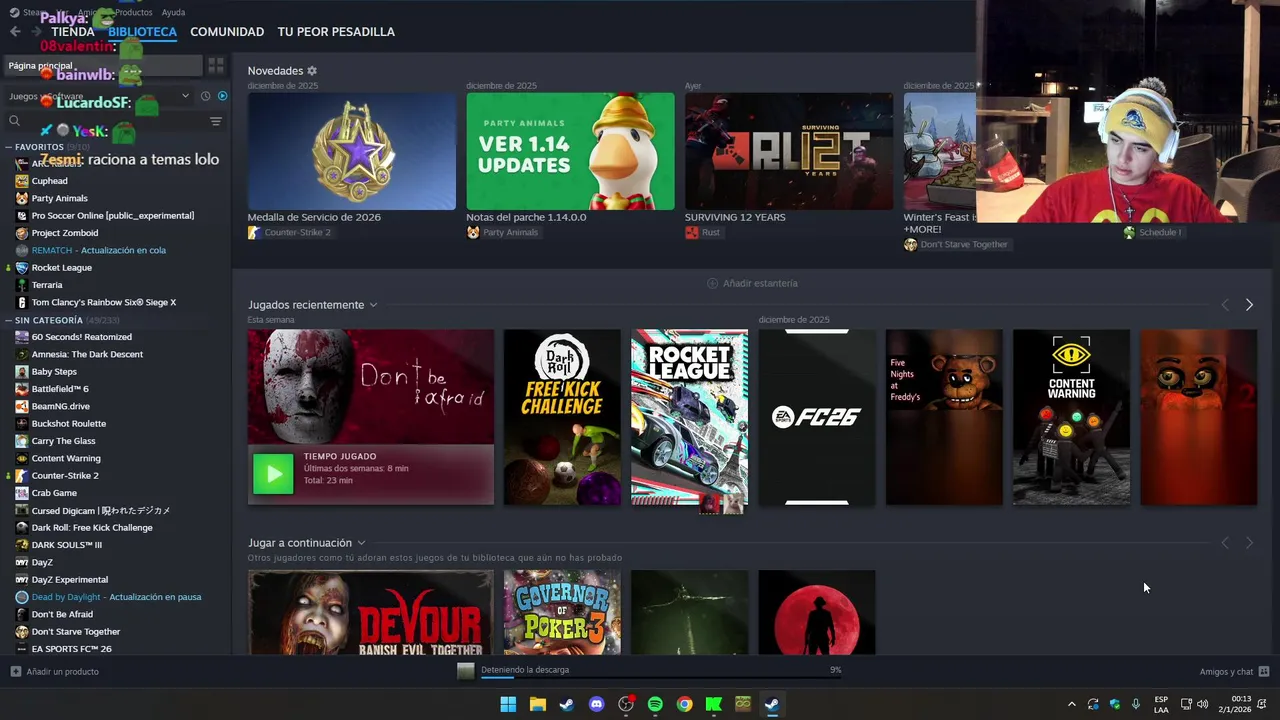Image resolution: width=1280 pixels, height=720 pixels.
Task: Open TU PEOR PESADILLA profile tab
Action: click(x=336, y=32)
